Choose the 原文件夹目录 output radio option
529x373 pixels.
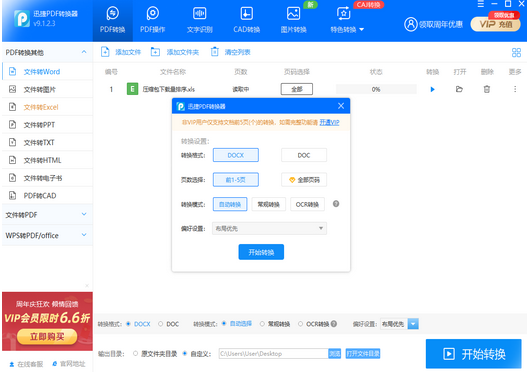(135, 353)
